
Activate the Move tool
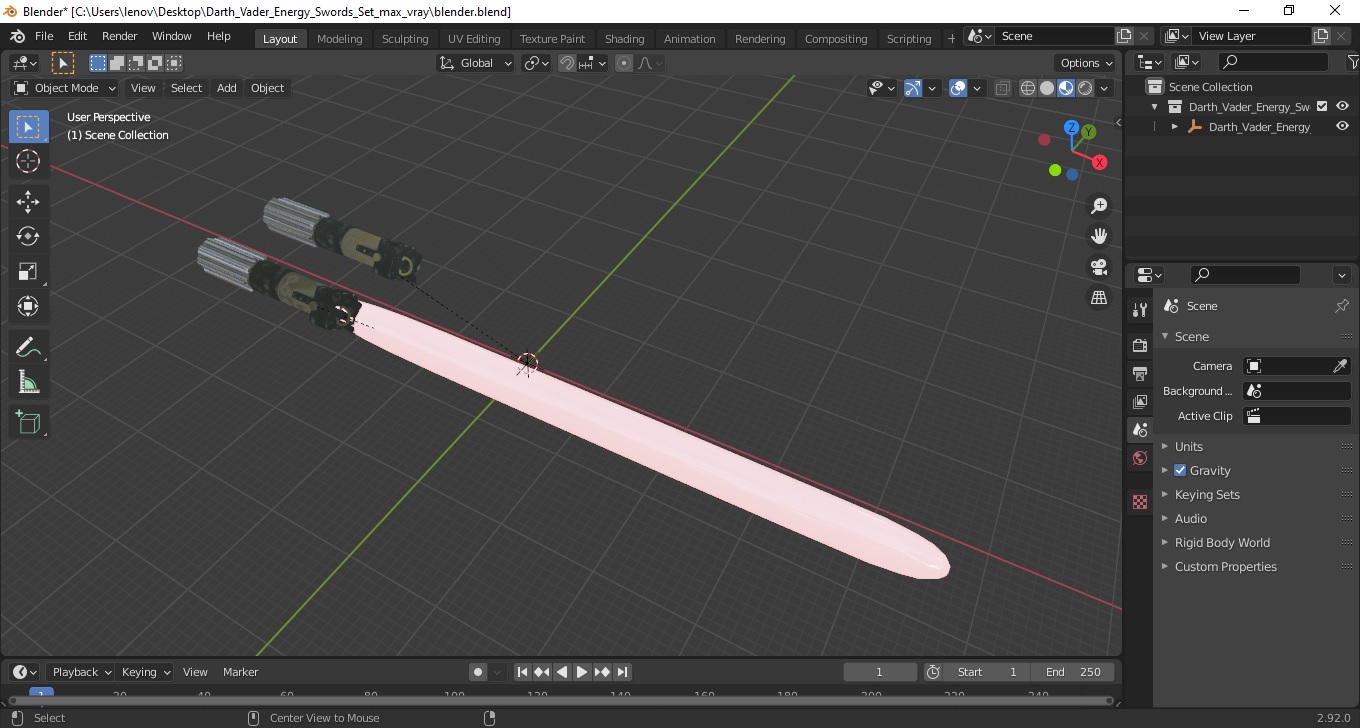tap(28, 201)
